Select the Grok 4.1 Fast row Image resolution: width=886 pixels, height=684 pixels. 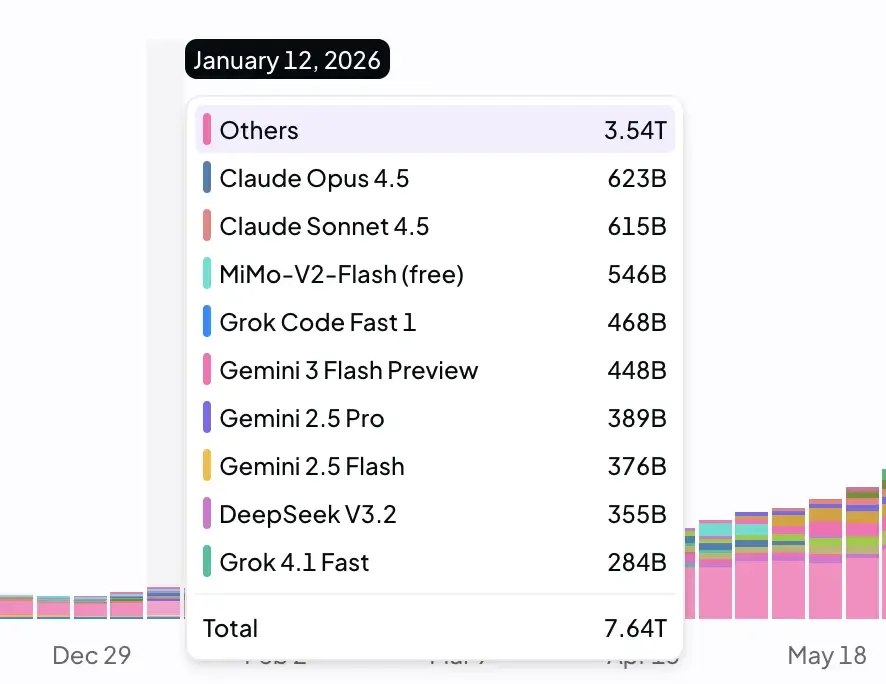coord(435,561)
